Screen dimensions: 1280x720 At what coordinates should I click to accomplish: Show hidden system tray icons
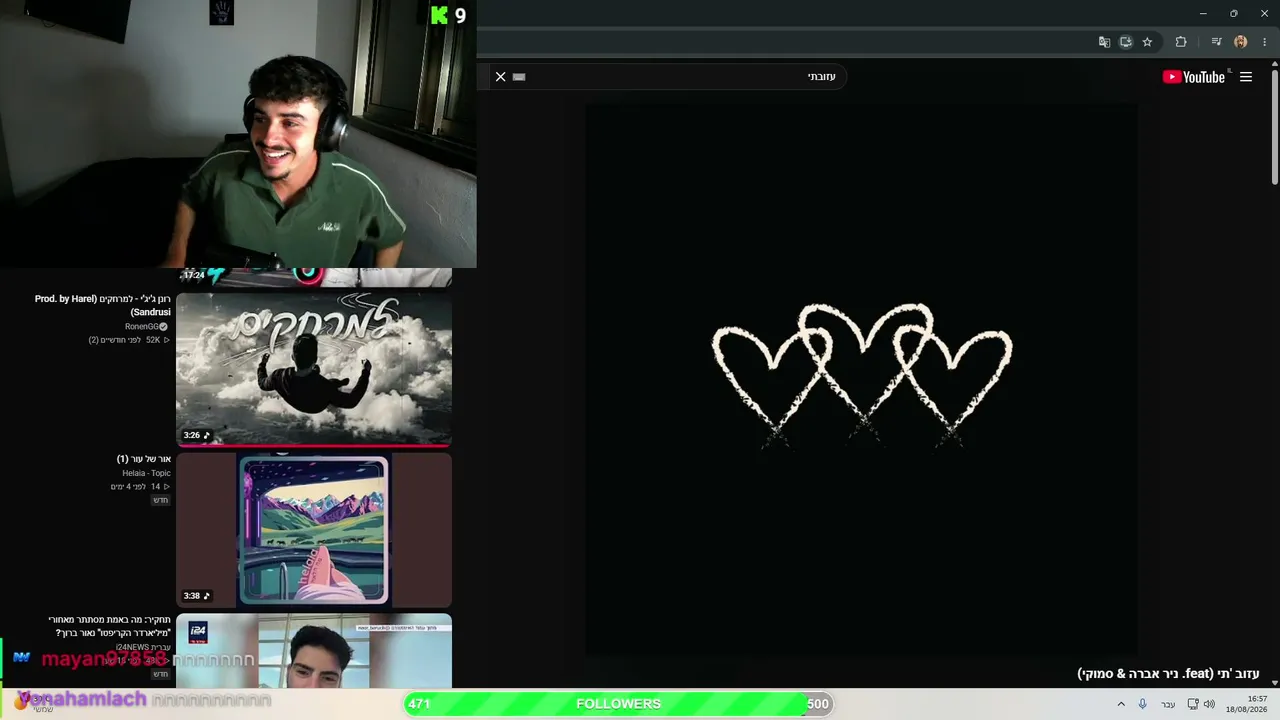(1121, 704)
